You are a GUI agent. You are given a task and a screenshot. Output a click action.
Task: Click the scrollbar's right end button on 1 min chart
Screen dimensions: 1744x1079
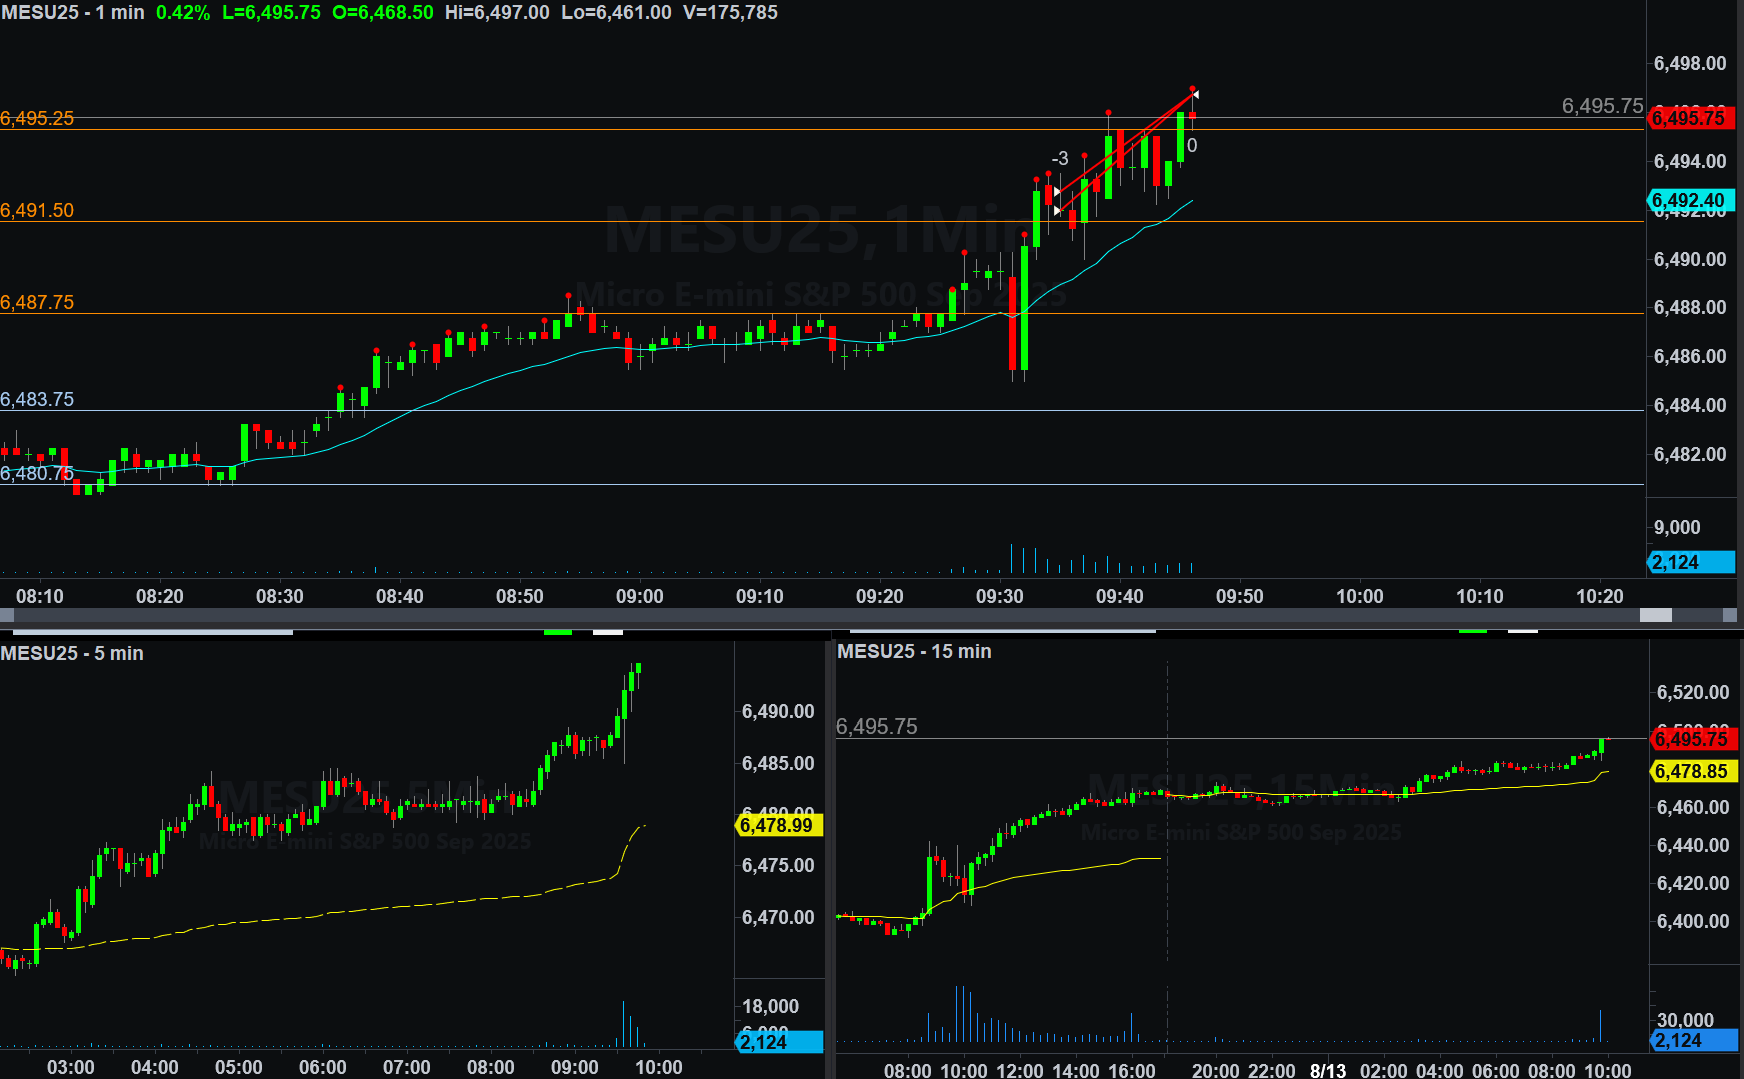click(1730, 615)
